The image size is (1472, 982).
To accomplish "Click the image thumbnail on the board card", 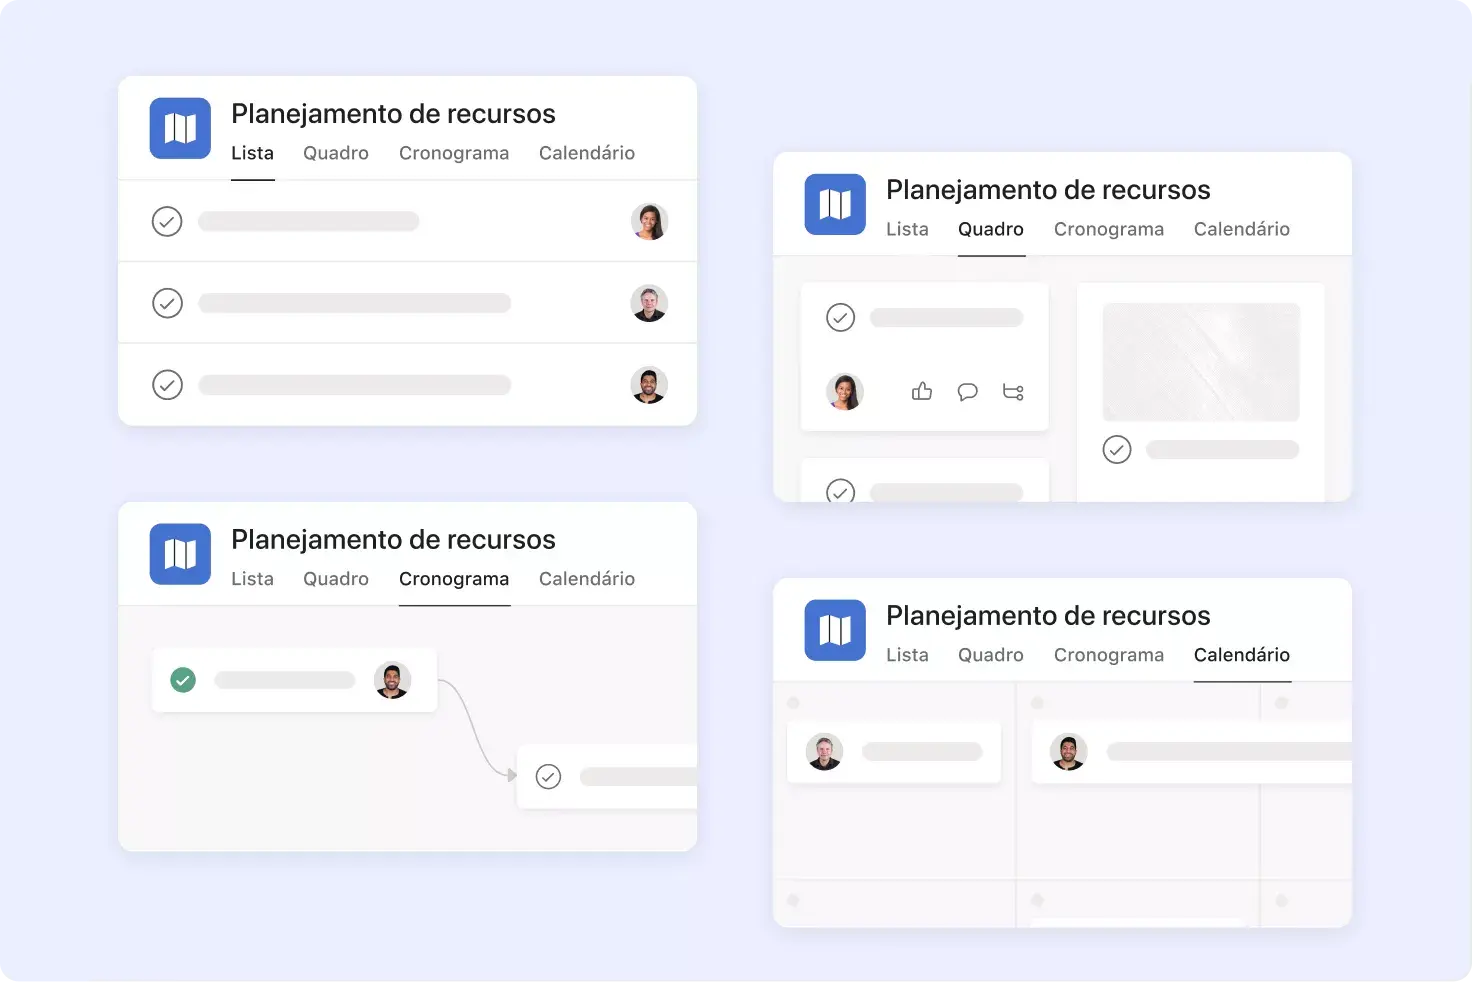I will click(x=1200, y=362).
